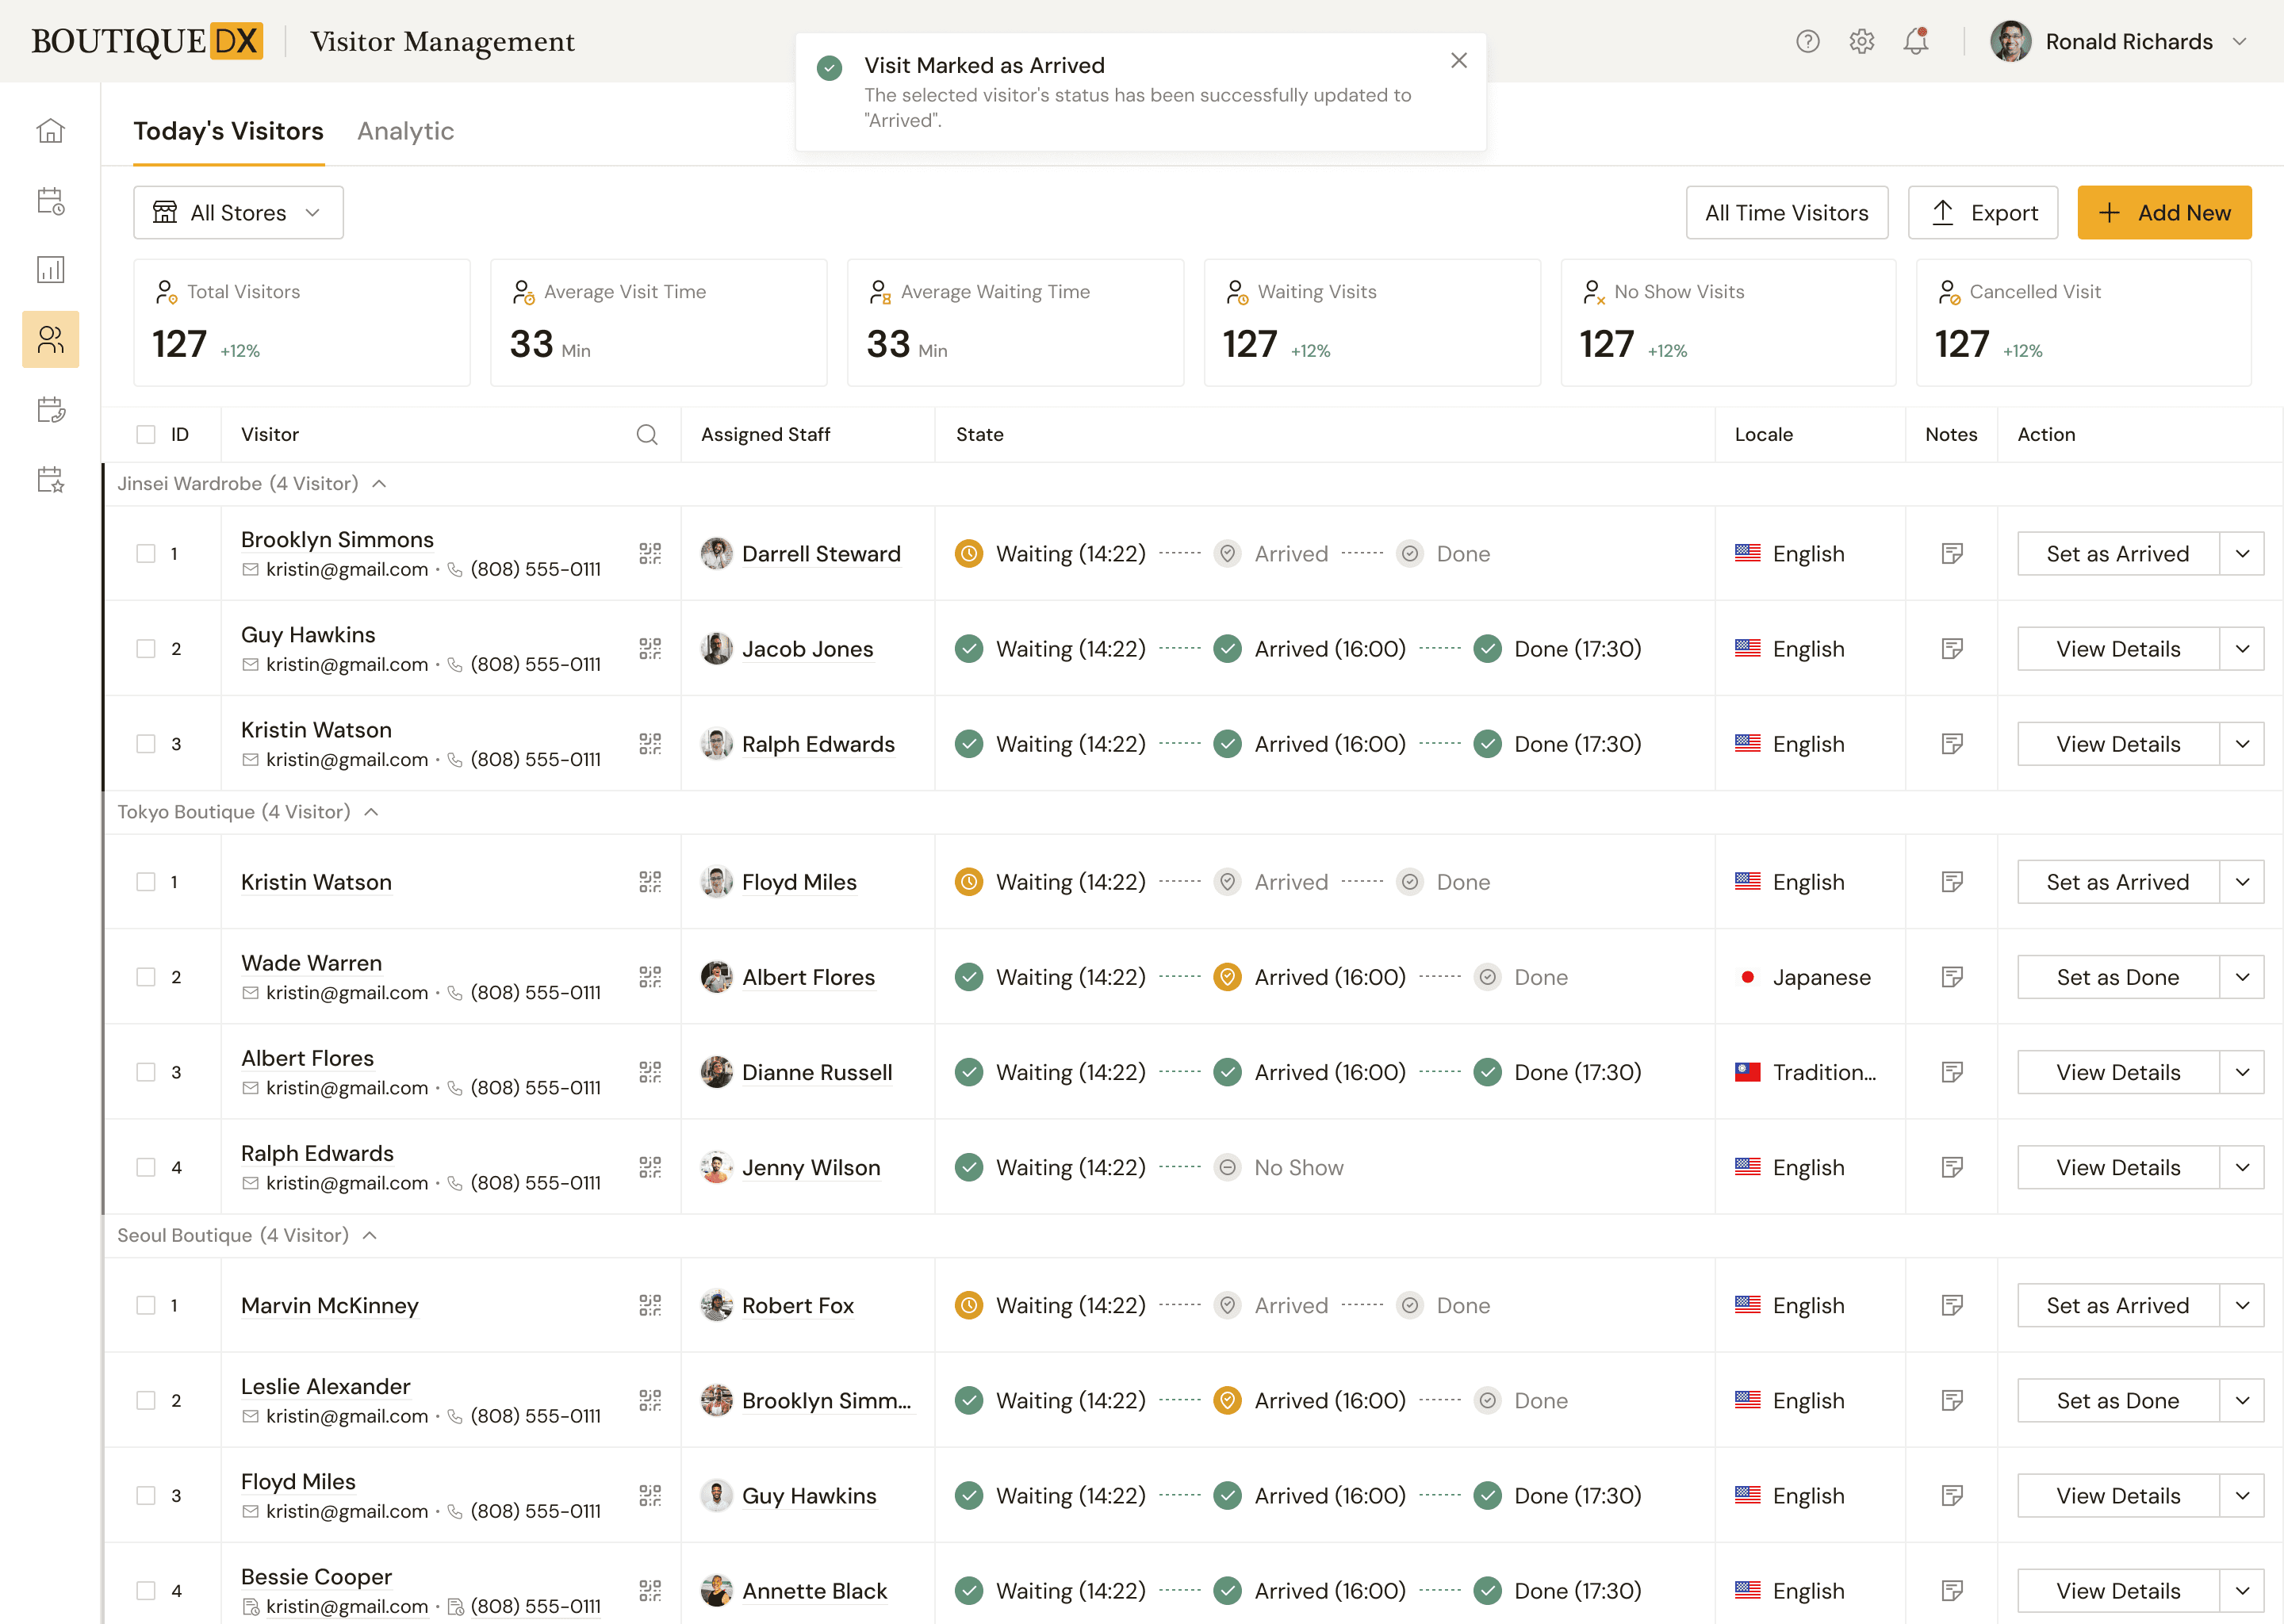Click the Add New button
Image resolution: width=2284 pixels, height=1624 pixels.
pyautogui.click(x=2164, y=213)
